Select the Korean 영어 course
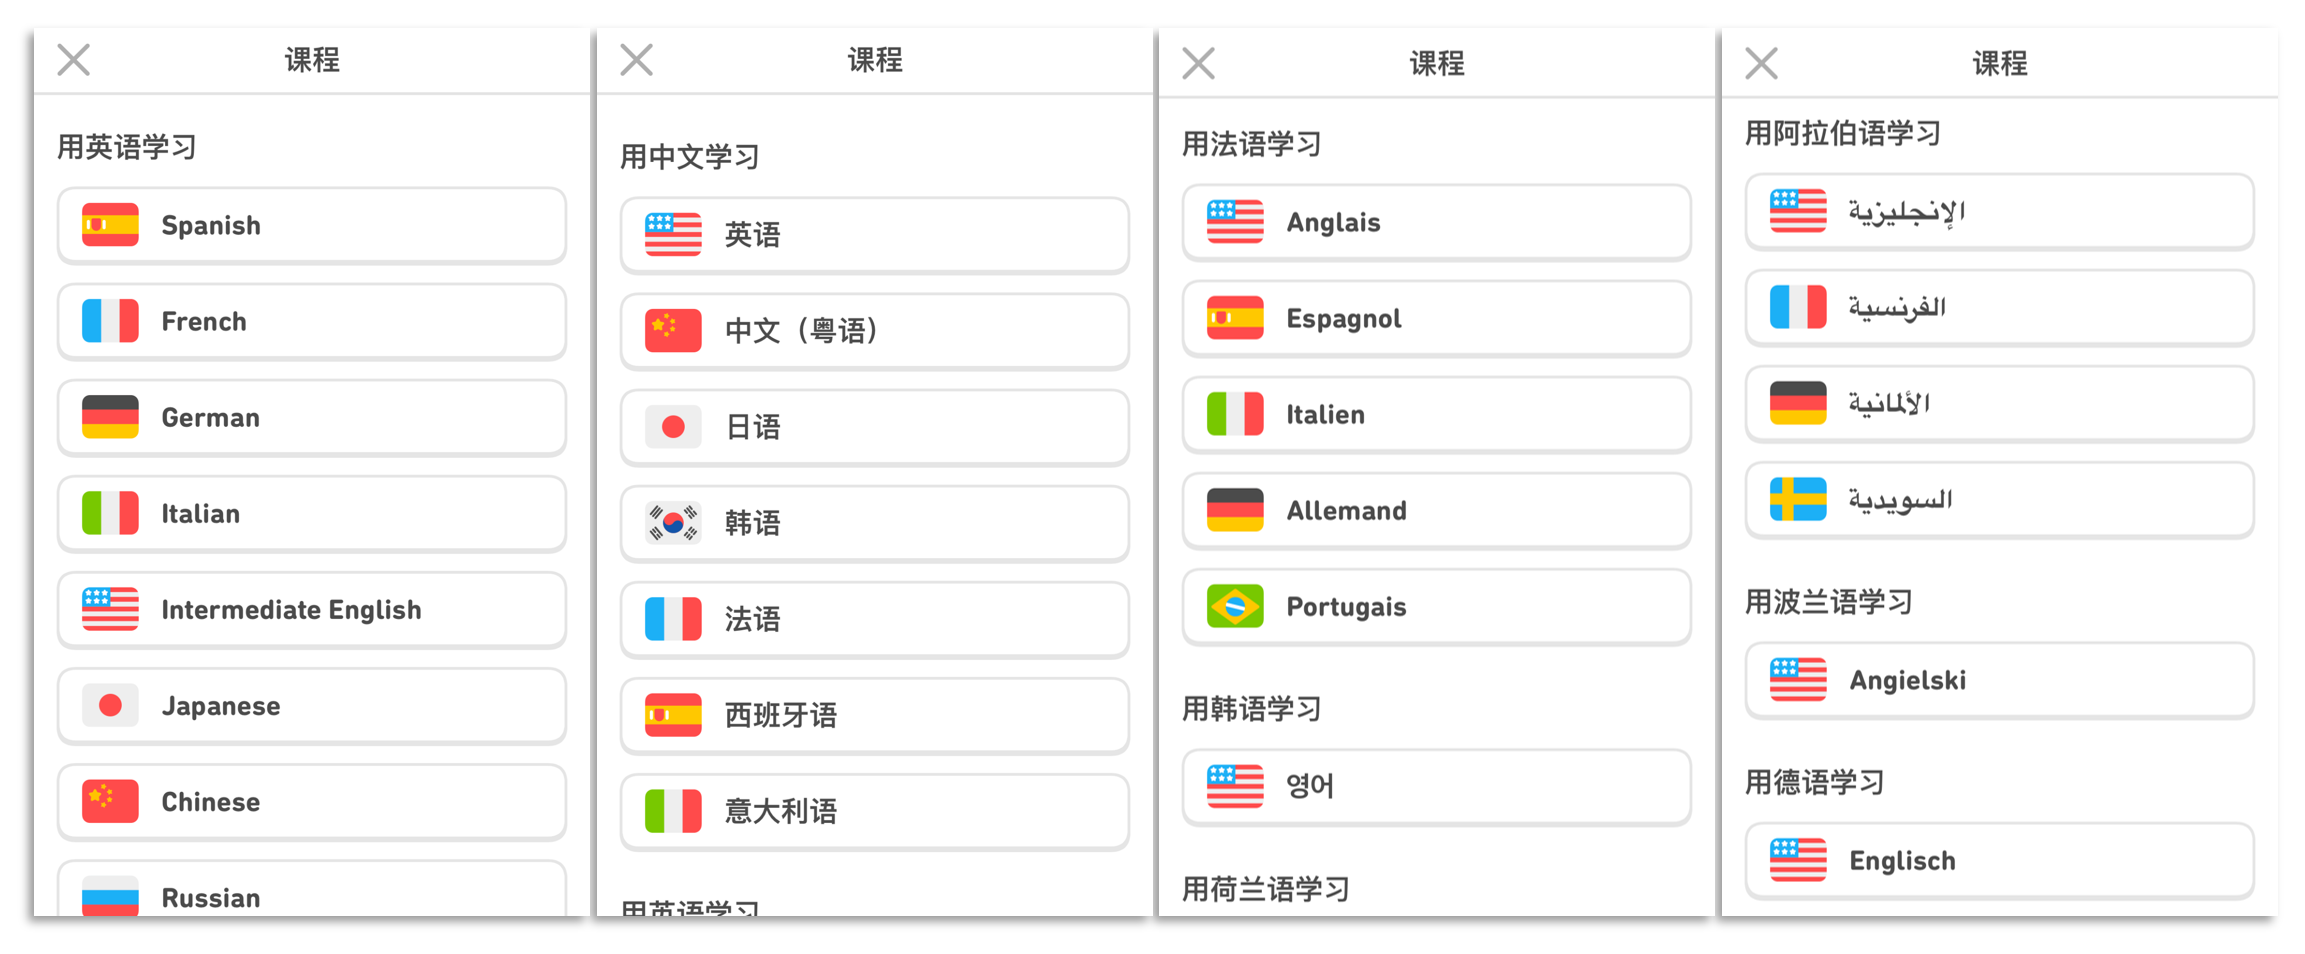Screen dimensions: 2305x954 point(1437,787)
